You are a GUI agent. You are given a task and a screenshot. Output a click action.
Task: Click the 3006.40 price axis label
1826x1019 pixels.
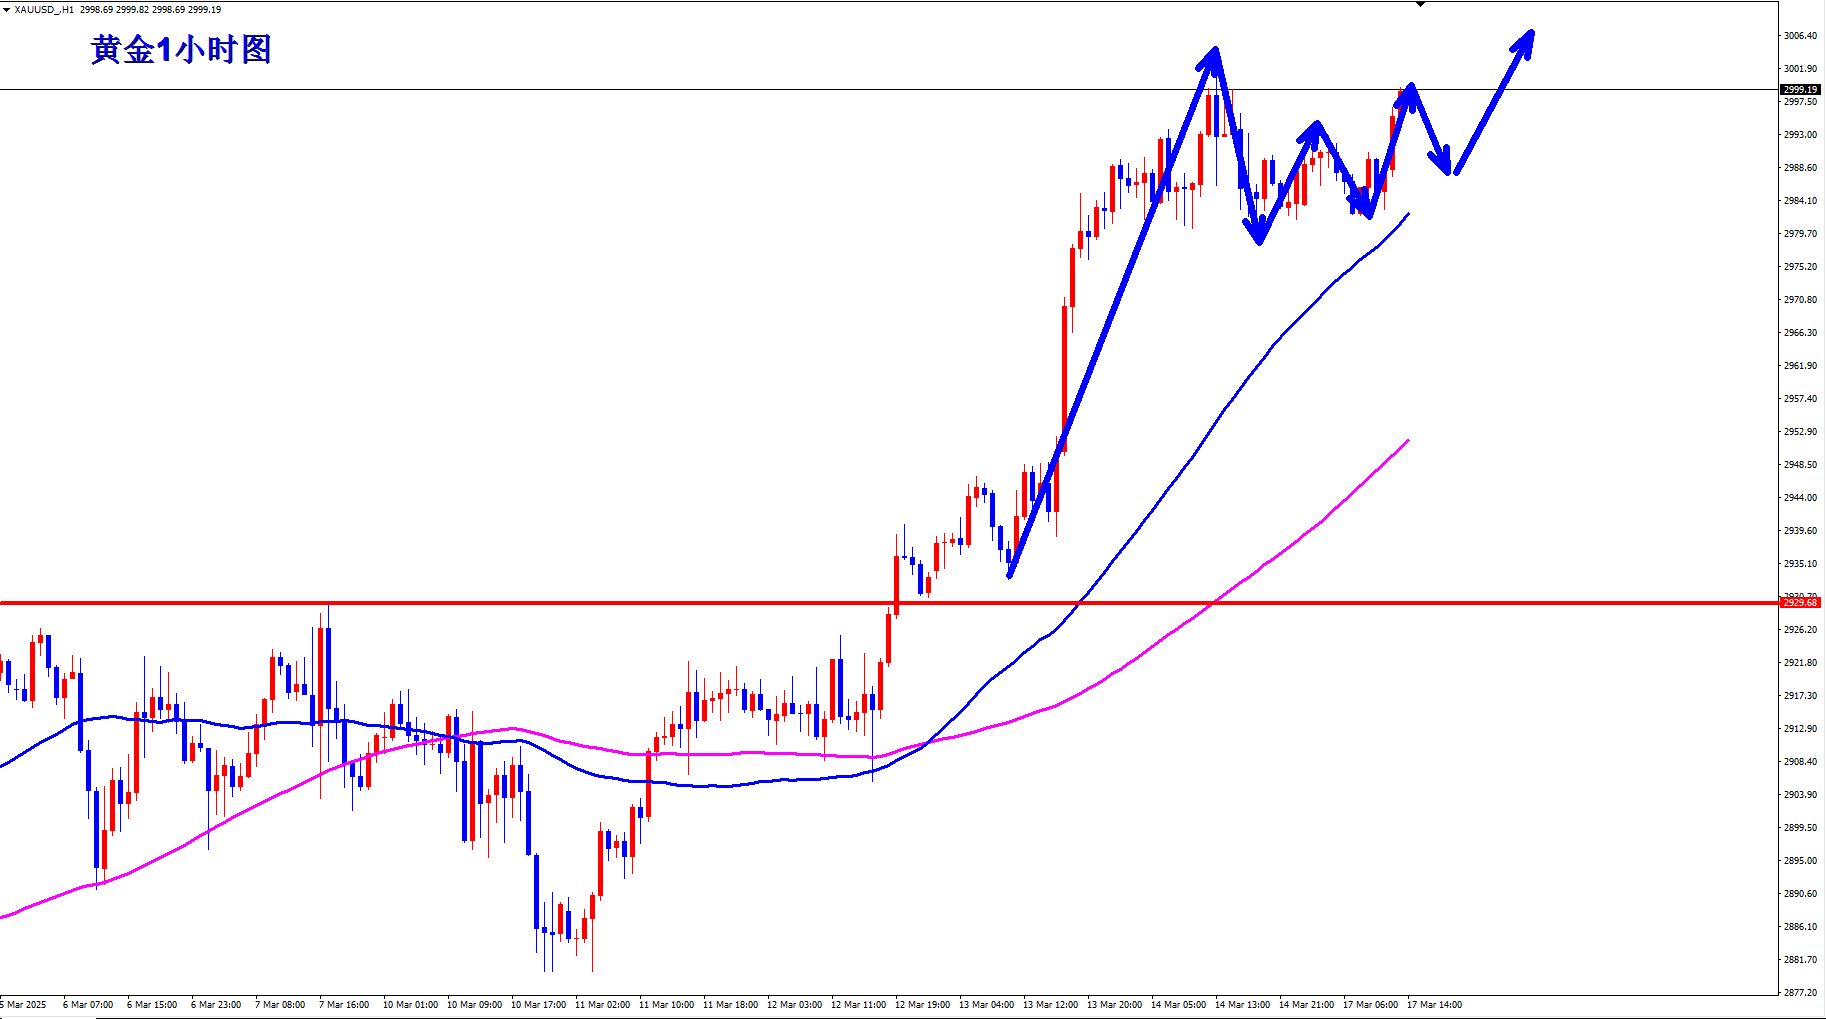pos(1800,36)
